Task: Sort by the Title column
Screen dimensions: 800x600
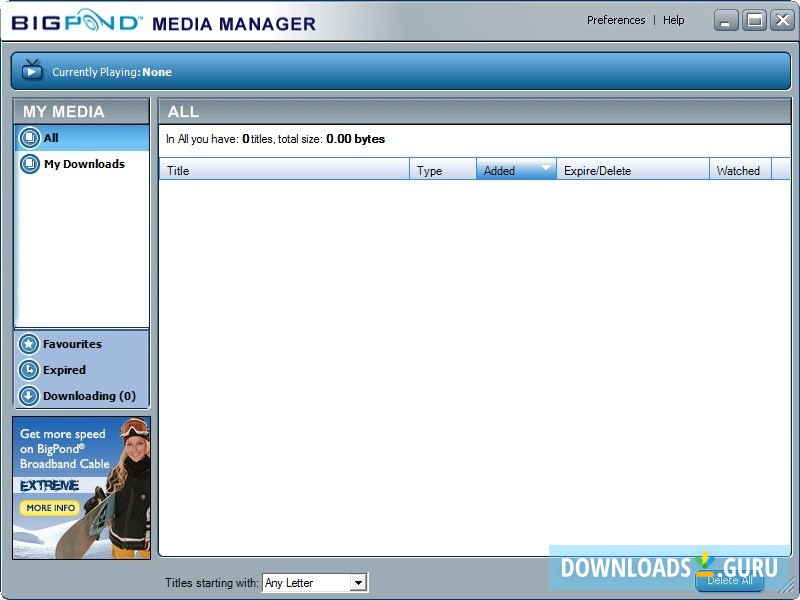Action: point(284,170)
